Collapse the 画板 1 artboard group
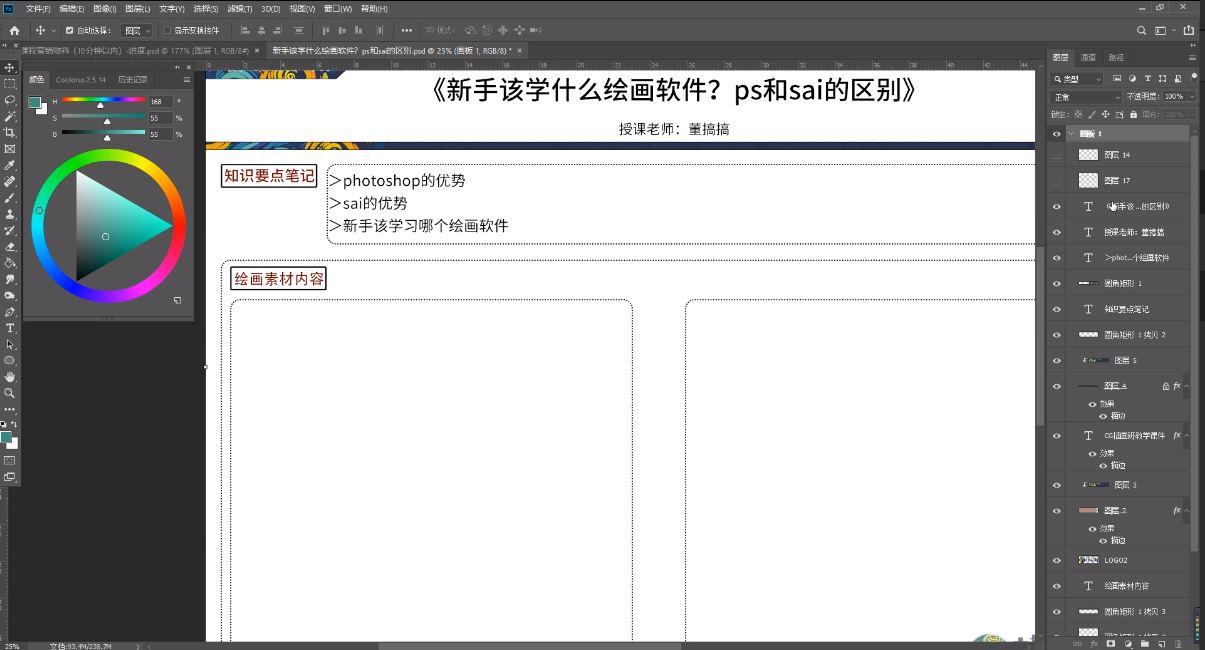Image resolution: width=1205 pixels, height=650 pixels. point(1071,133)
